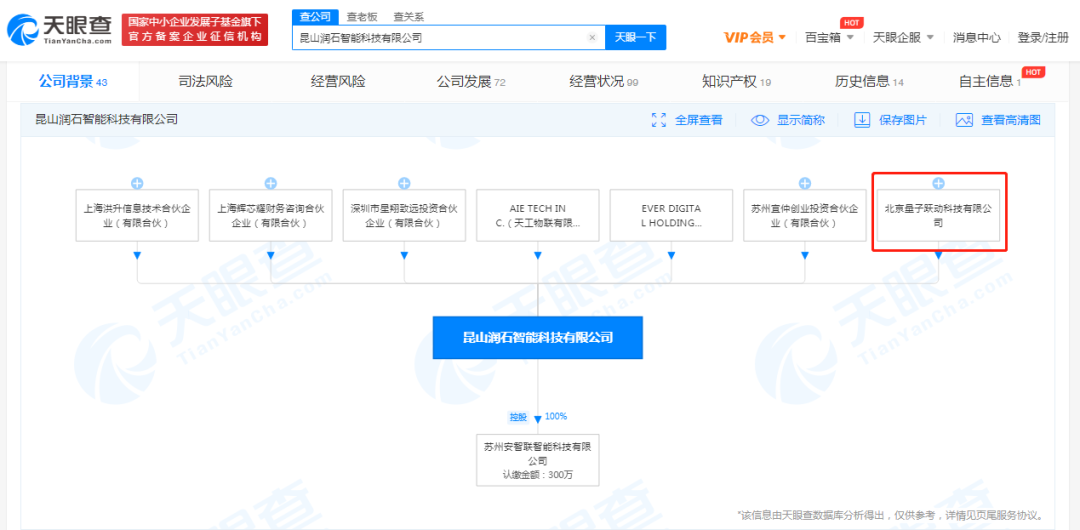Image resolution: width=1080 pixels, height=530 pixels.
Task: Click 保存图片 text label
Action: click(902, 120)
